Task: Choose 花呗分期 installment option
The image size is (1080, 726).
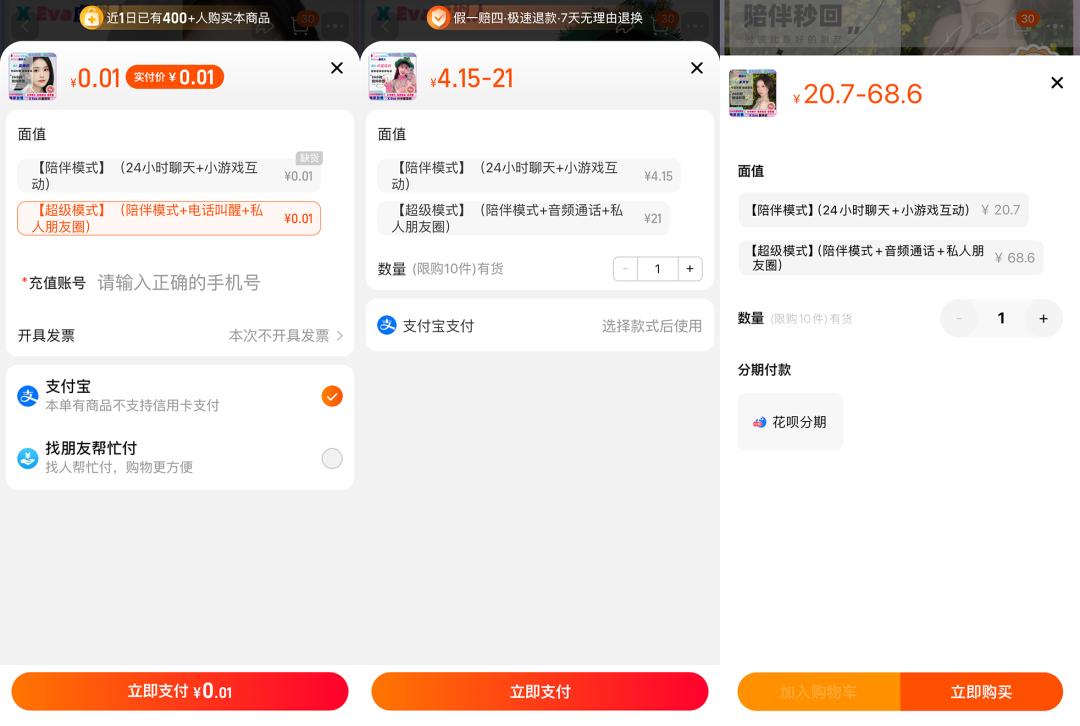Action: click(790, 422)
